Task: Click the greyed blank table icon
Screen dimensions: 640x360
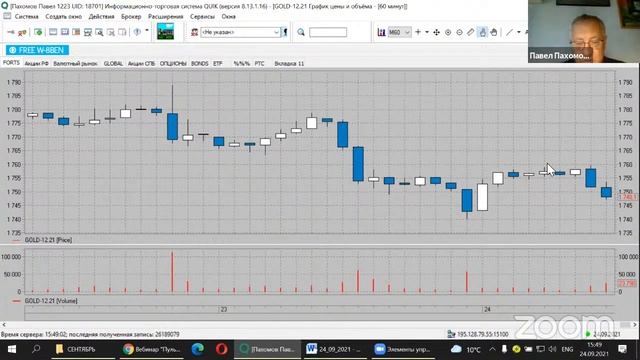Action: tap(122, 32)
